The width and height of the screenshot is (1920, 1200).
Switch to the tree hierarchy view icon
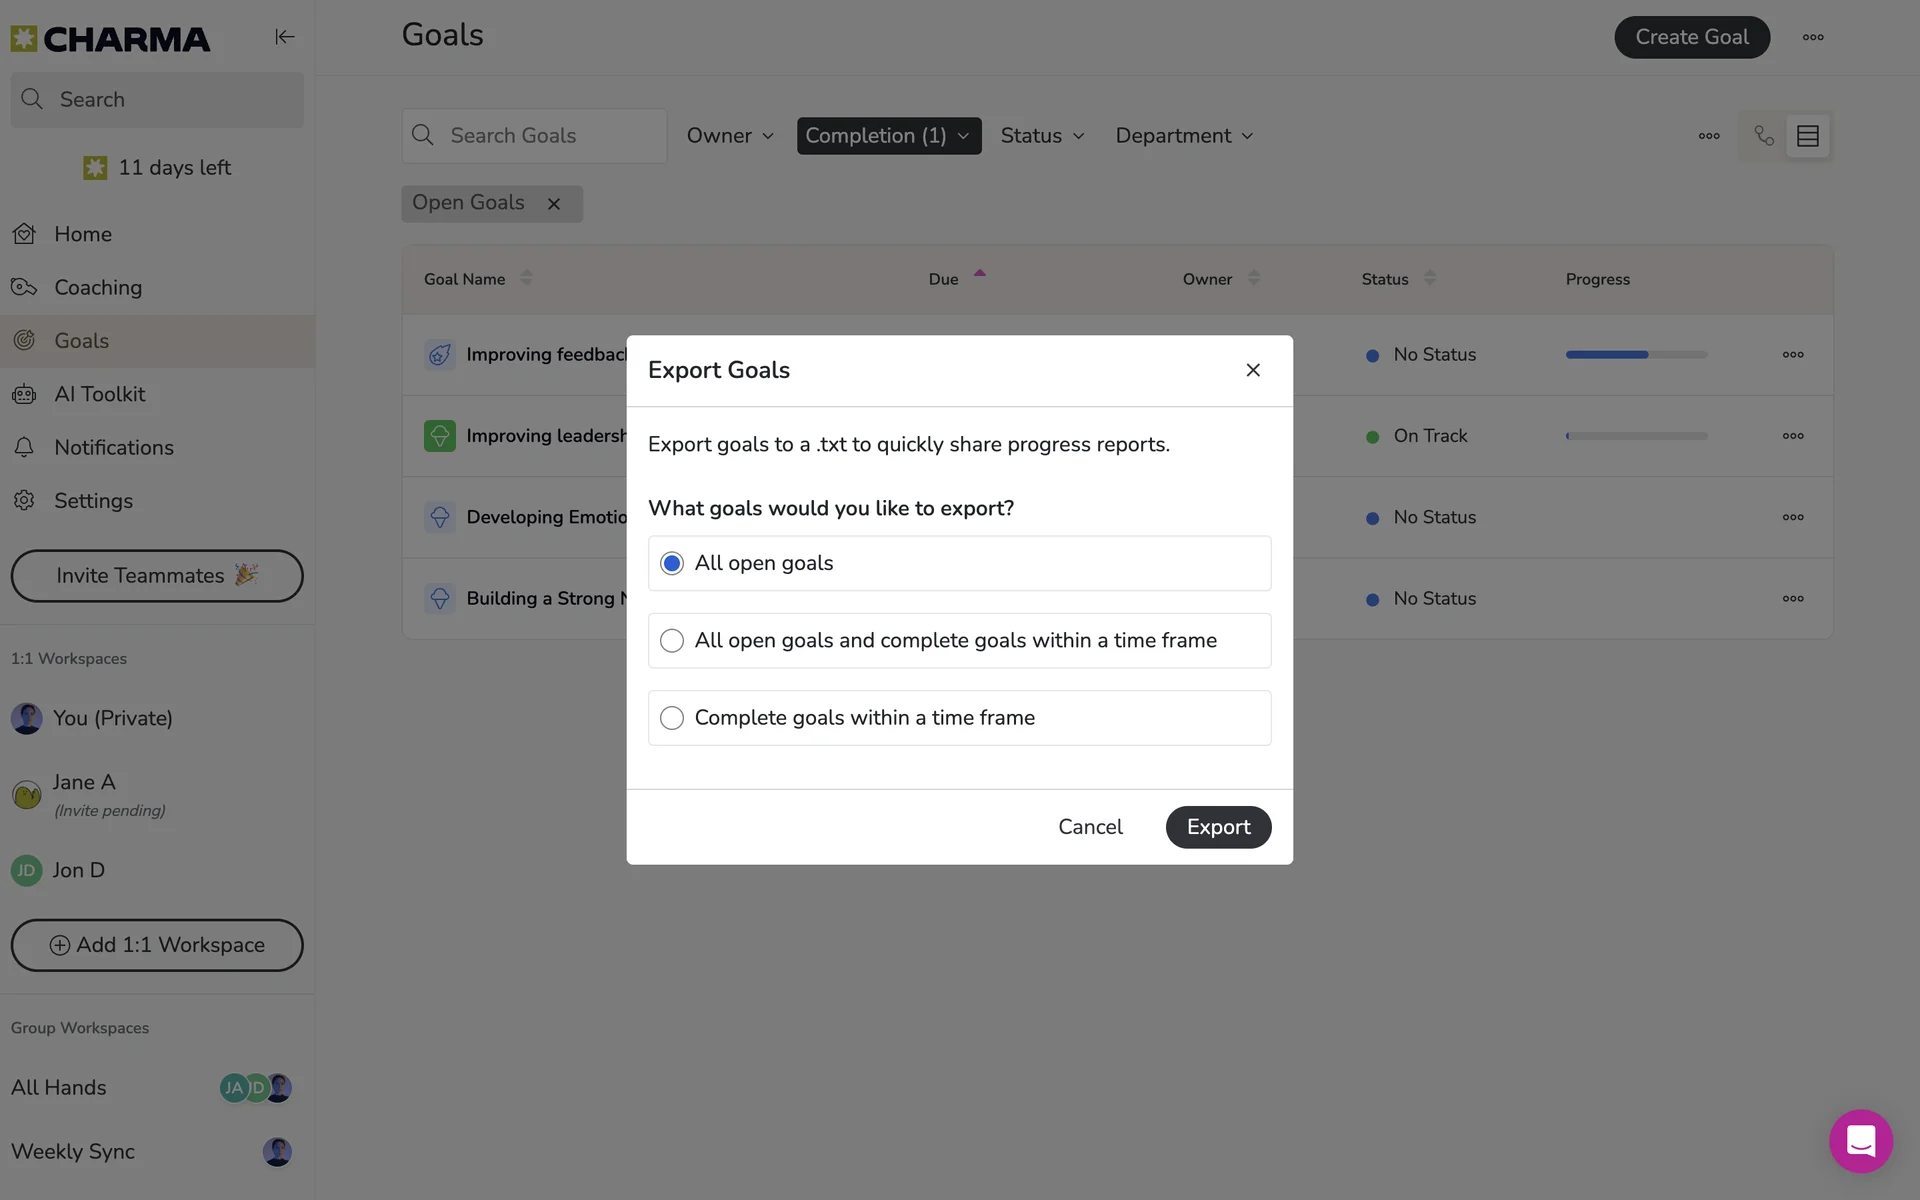pyautogui.click(x=1764, y=136)
